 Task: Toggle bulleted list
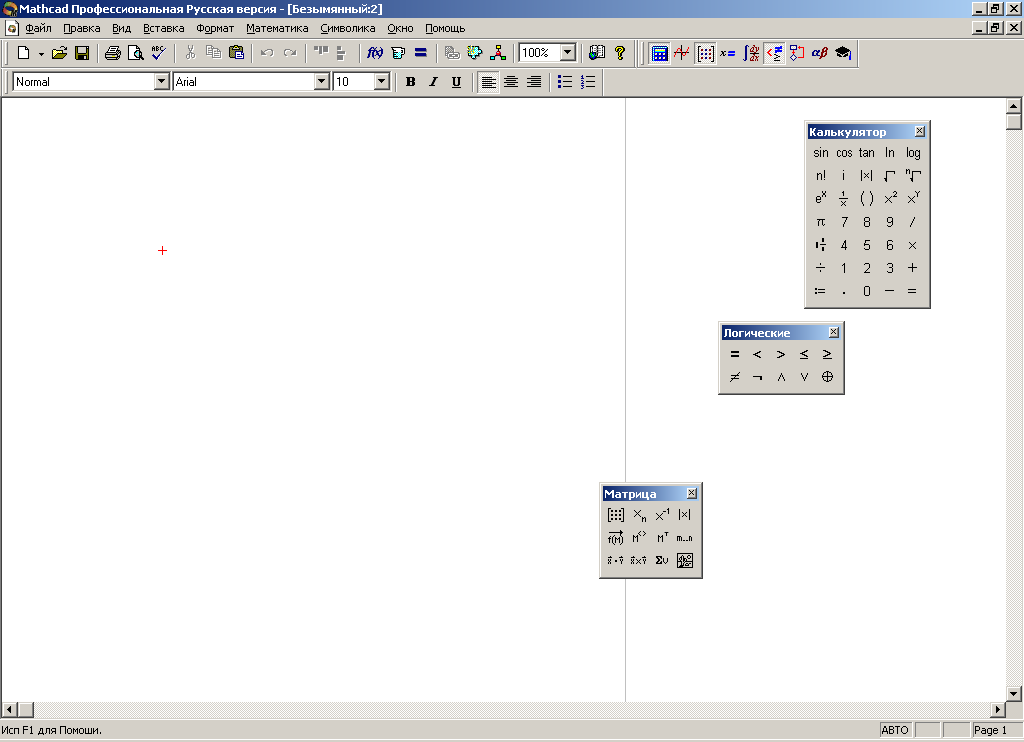tap(565, 82)
